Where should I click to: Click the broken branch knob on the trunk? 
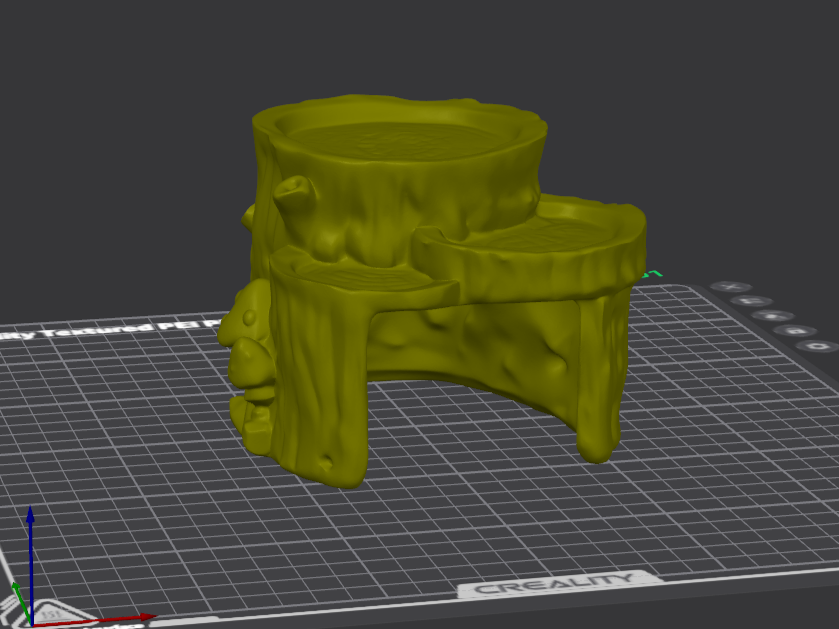294,195
